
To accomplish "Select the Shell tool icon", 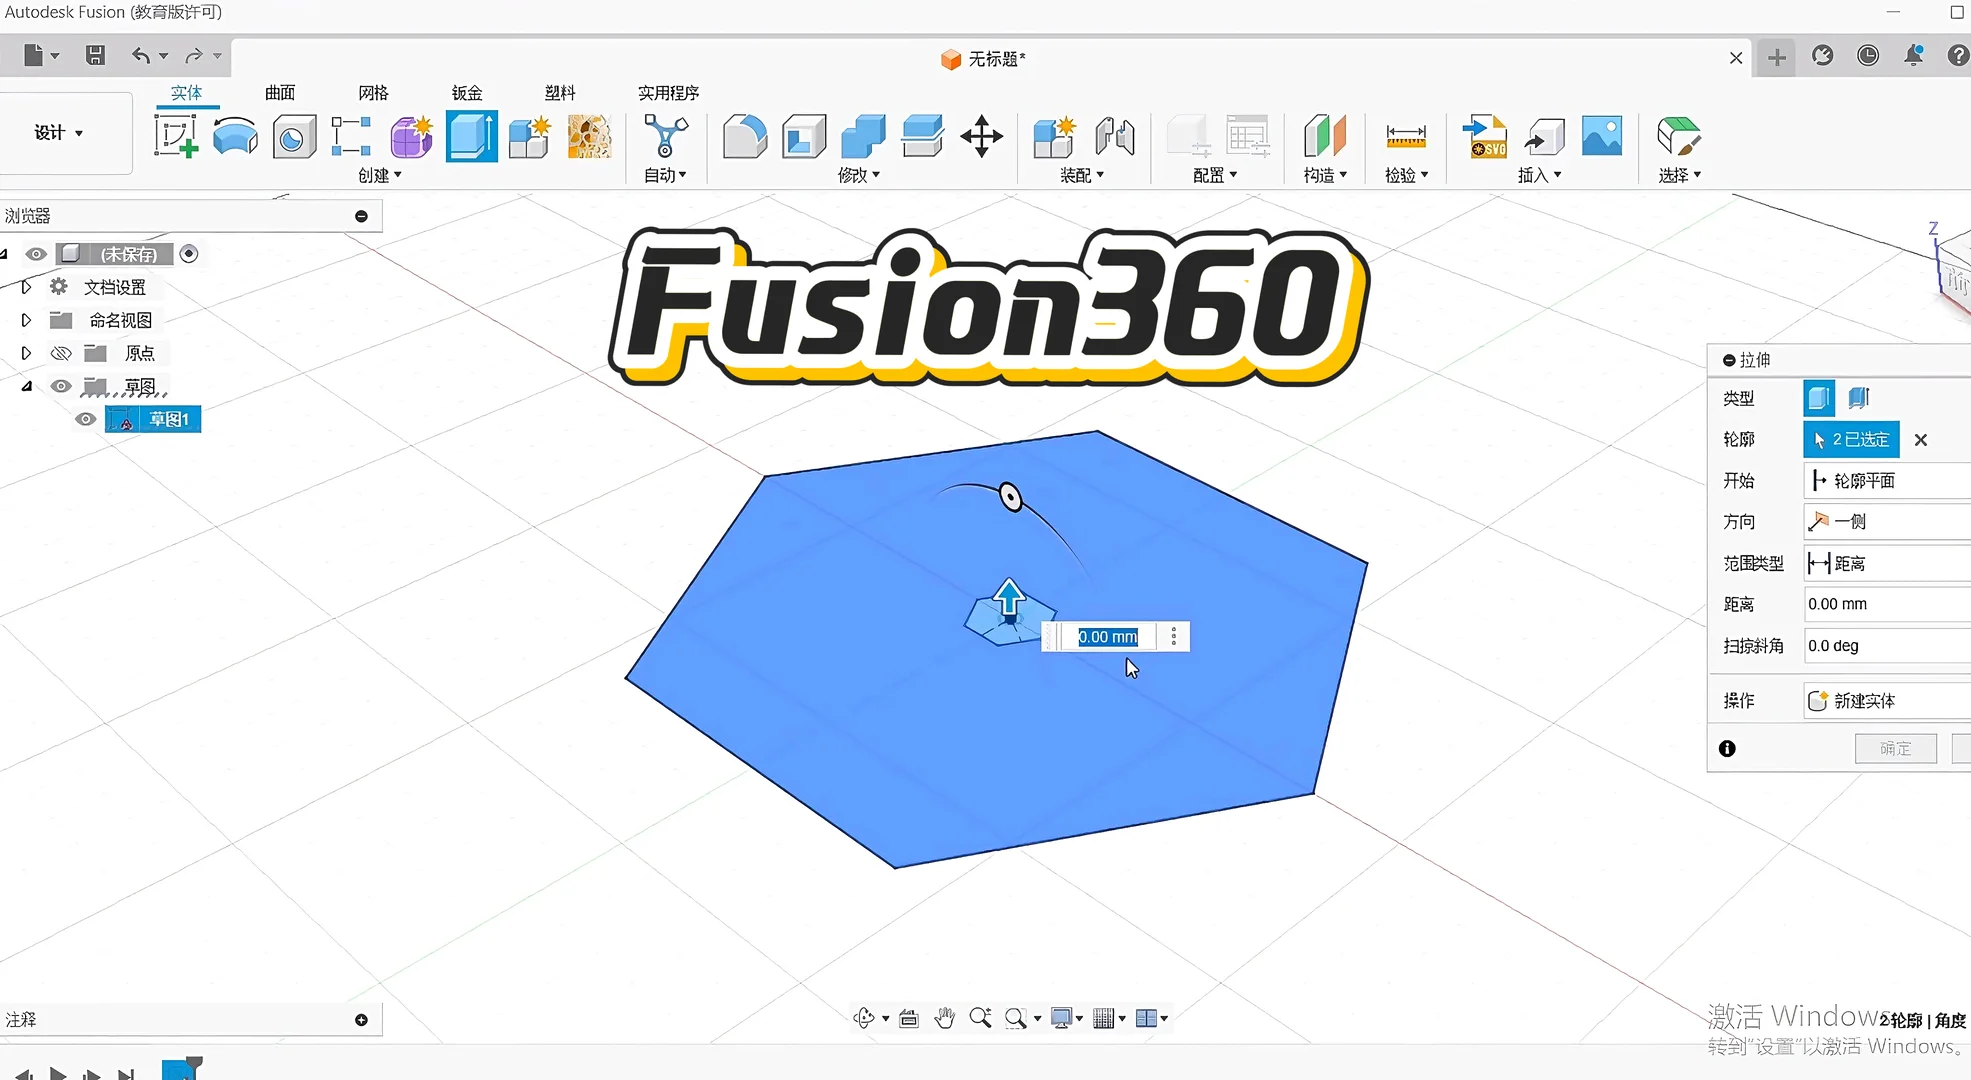I will [803, 136].
